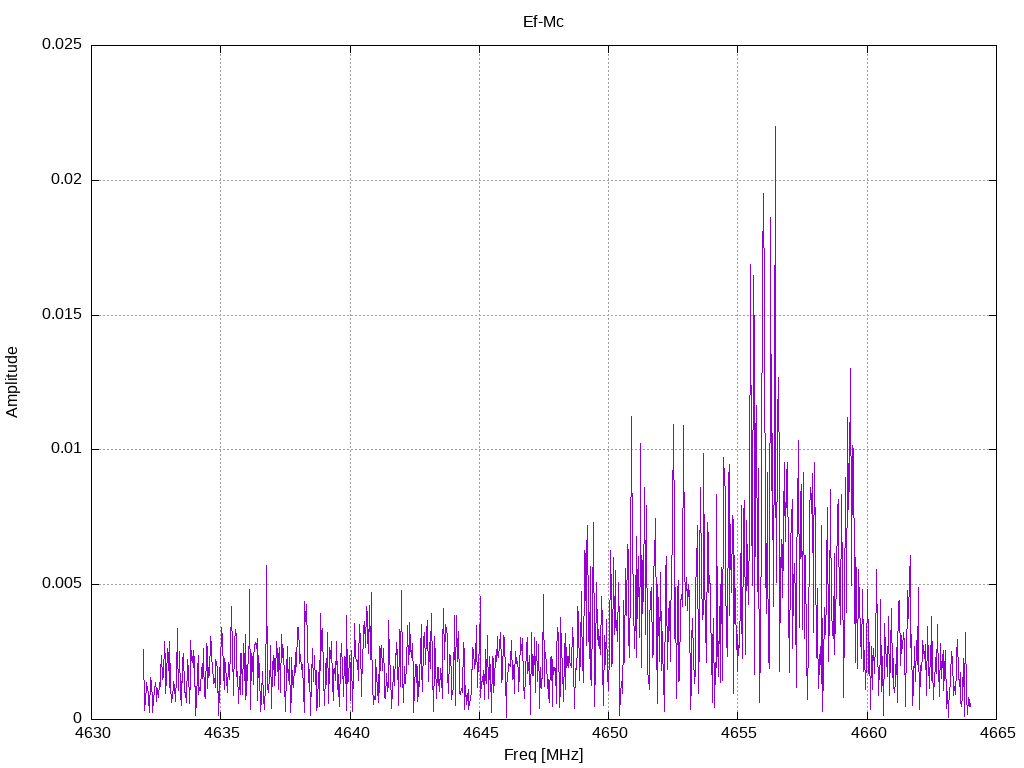This screenshot has height=768, width=1024.
Task: Select the 0.02 y-axis tick label
Action: pos(66,180)
